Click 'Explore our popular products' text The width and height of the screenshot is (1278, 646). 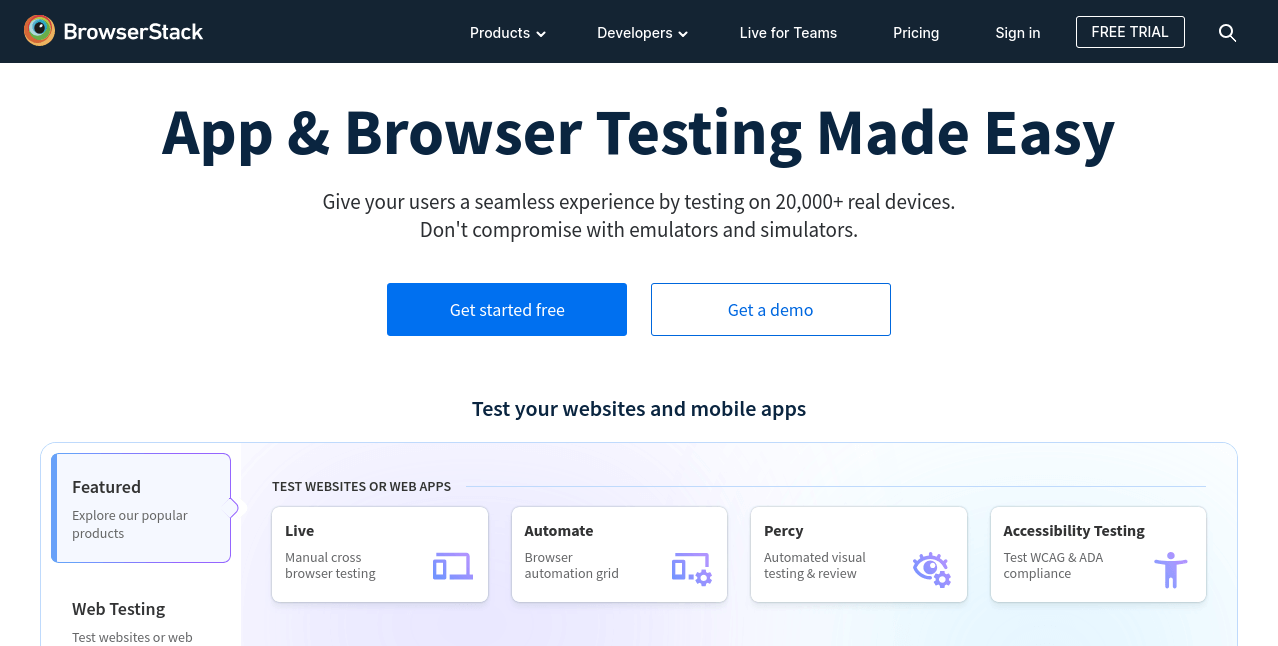click(x=130, y=525)
